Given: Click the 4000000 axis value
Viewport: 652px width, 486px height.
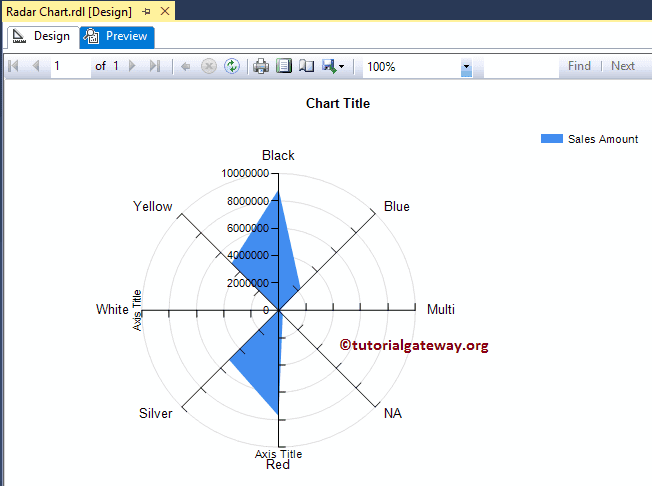Looking at the screenshot, I should (x=248, y=255).
